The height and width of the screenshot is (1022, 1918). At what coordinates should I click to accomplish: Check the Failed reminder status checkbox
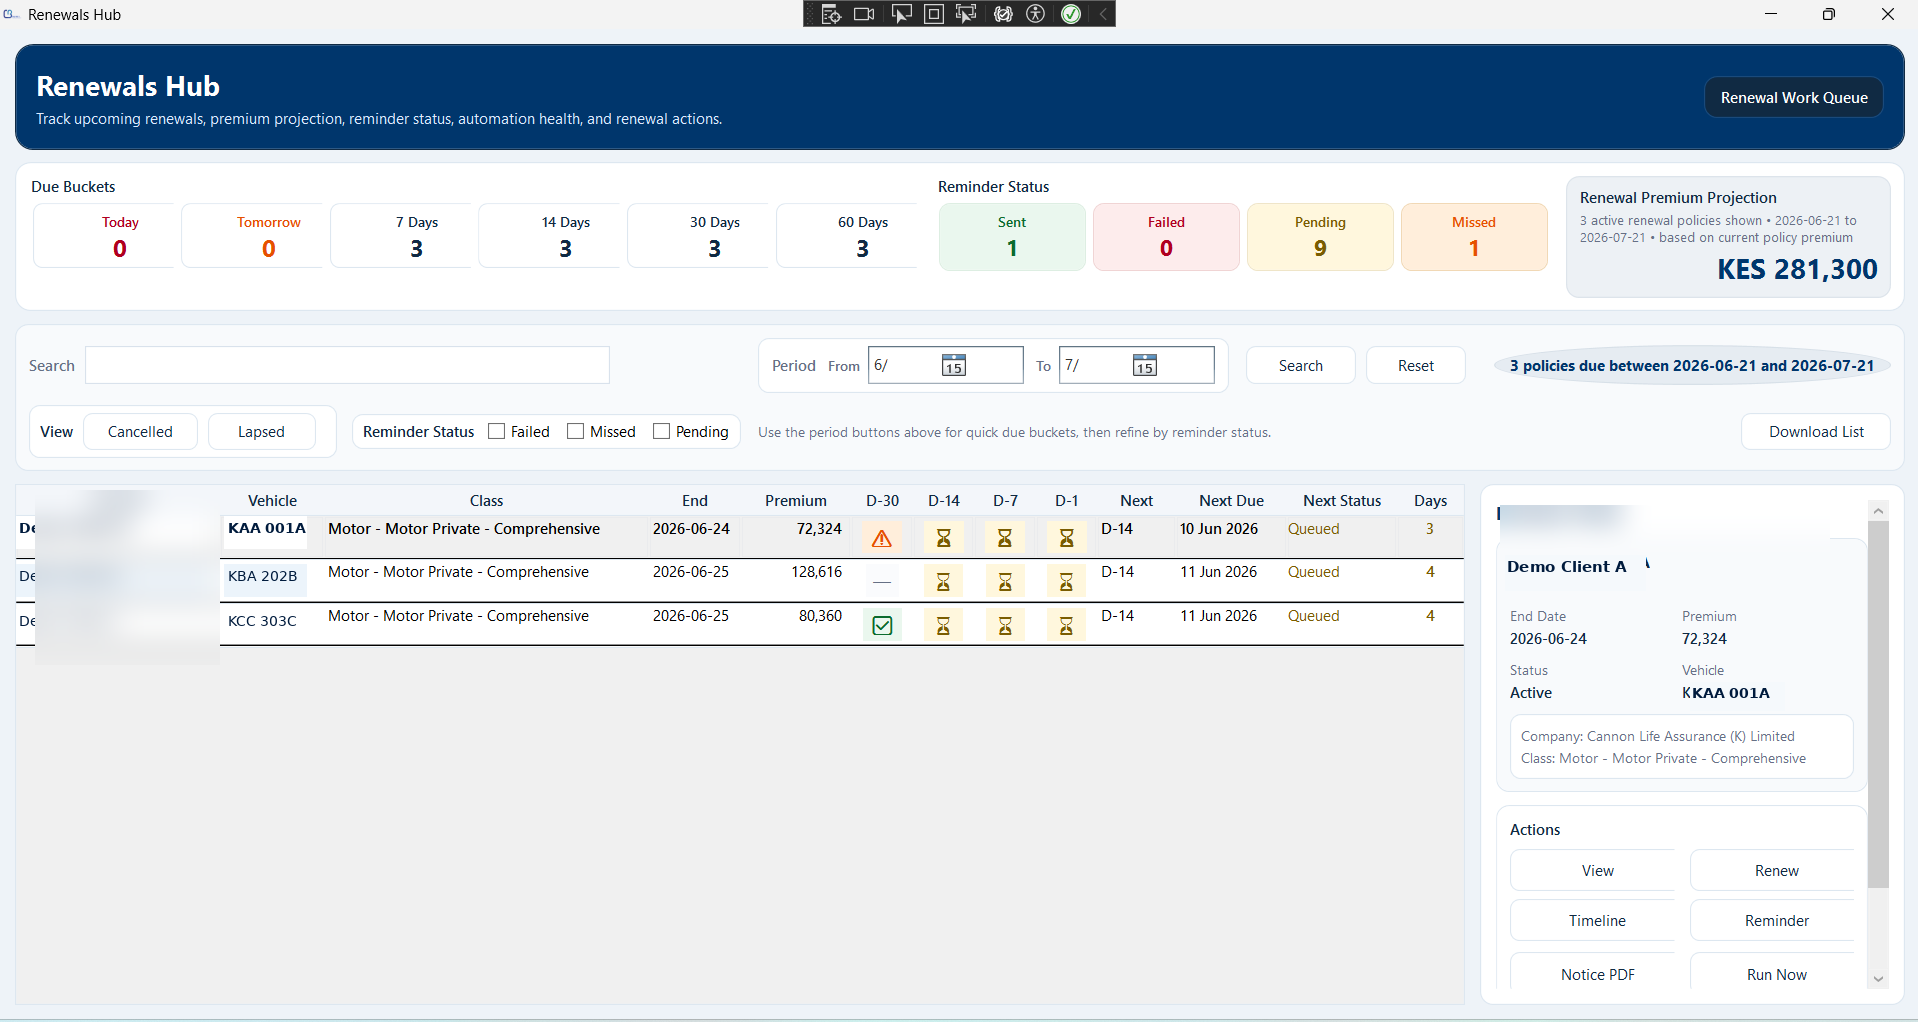496,431
